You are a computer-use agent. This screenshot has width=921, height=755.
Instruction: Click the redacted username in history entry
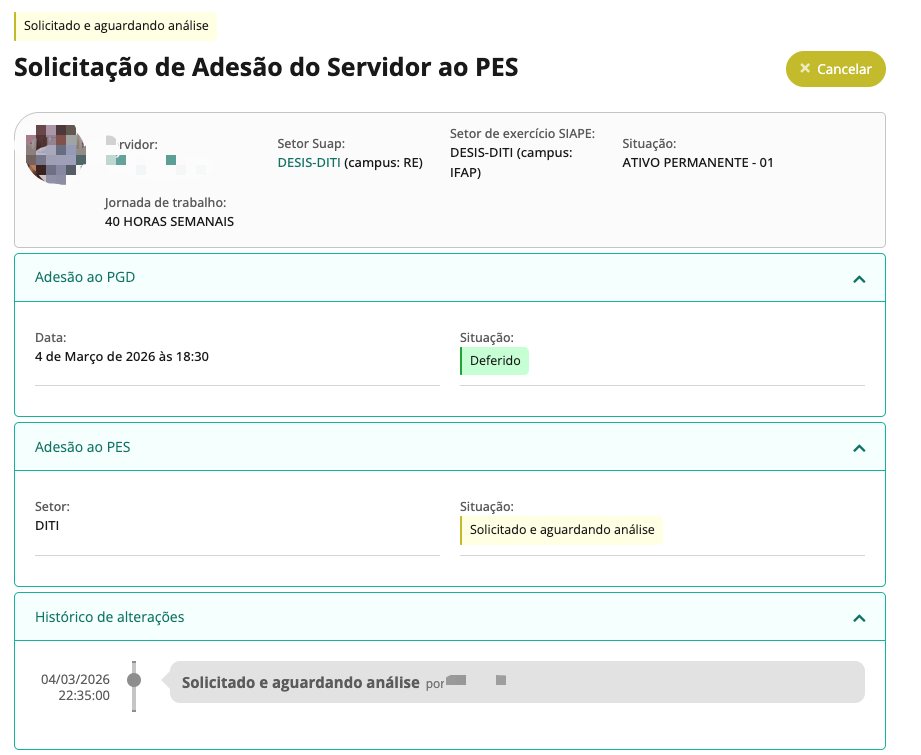pos(476,681)
